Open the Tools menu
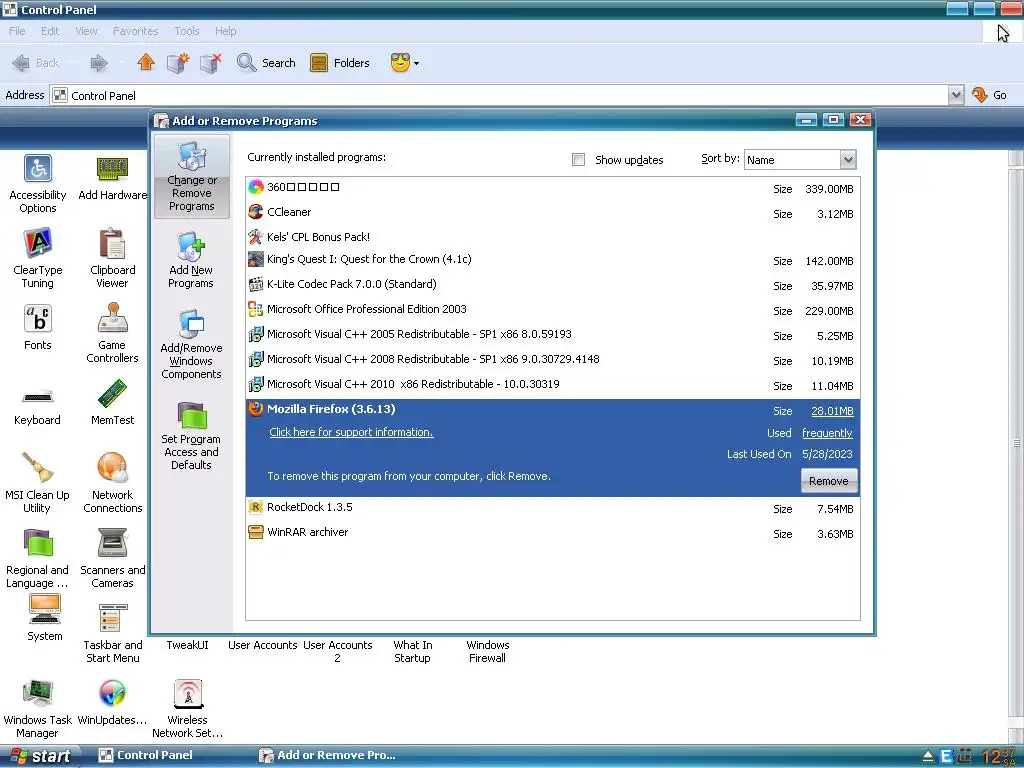 pos(187,31)
